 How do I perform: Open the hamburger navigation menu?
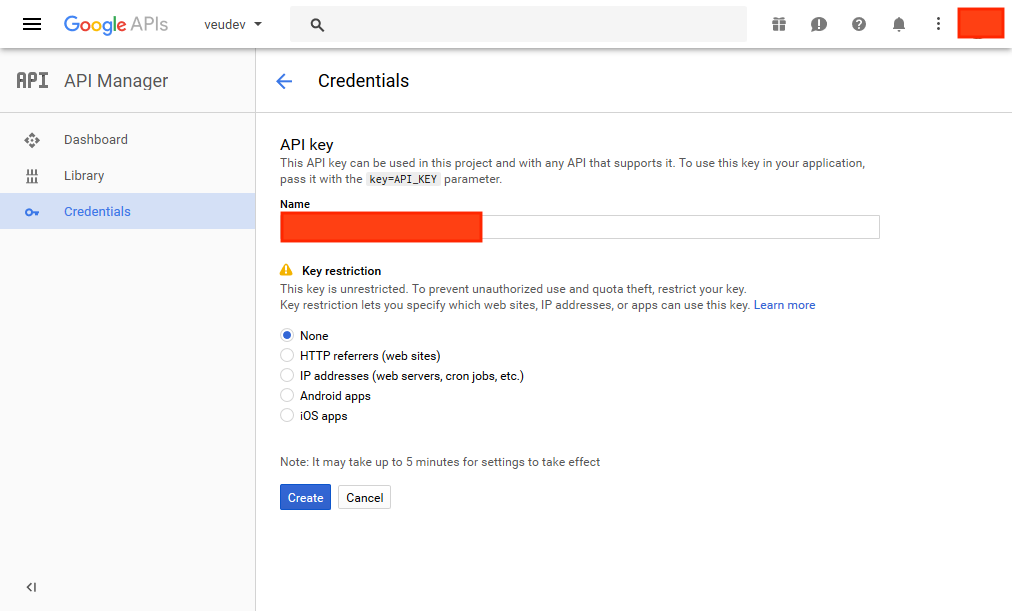click(x=32, y=24)
